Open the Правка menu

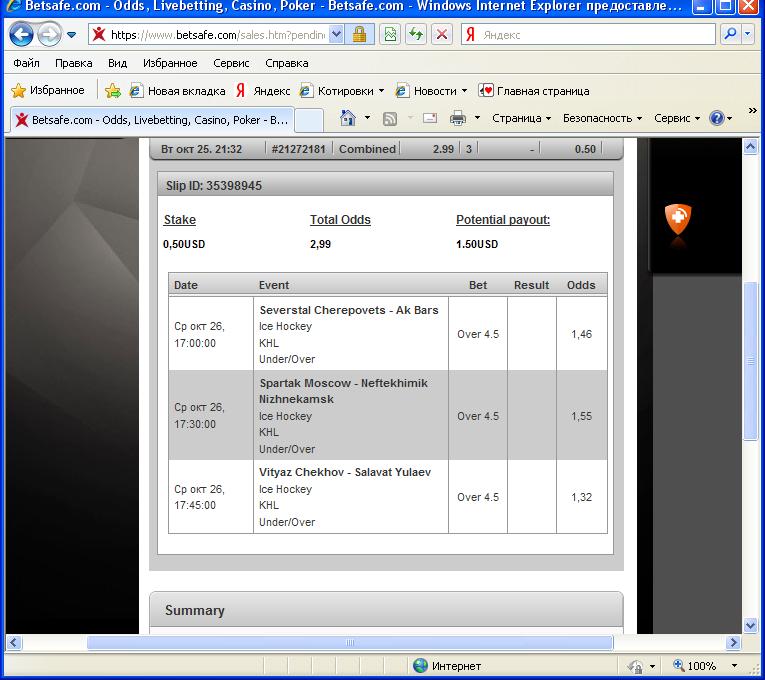click(x=74, y=63)
